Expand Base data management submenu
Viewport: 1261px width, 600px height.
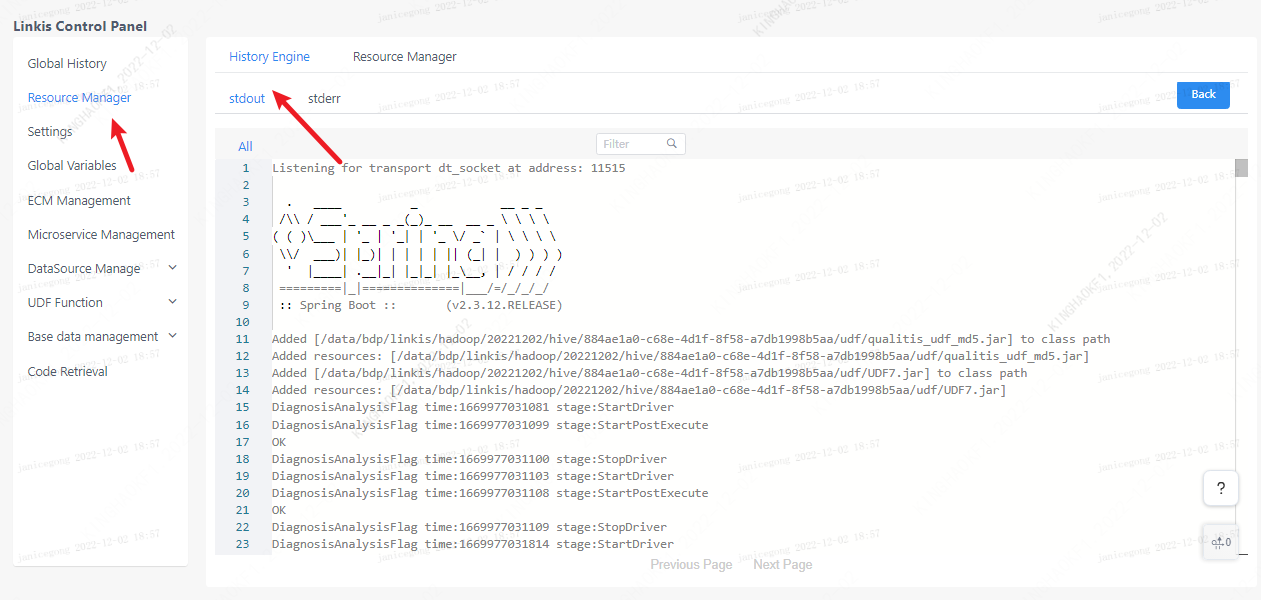(173, 336)
